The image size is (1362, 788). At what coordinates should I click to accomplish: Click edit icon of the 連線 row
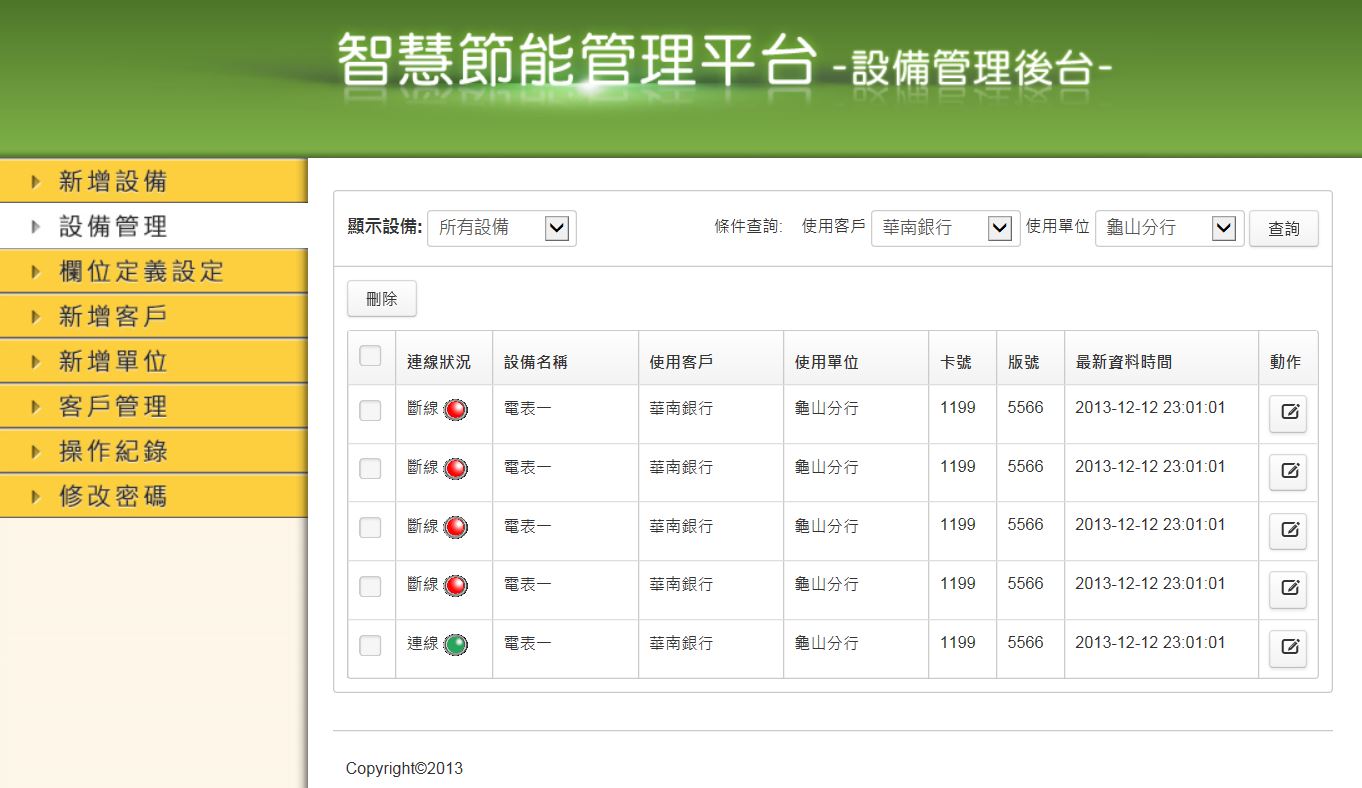1288,648
